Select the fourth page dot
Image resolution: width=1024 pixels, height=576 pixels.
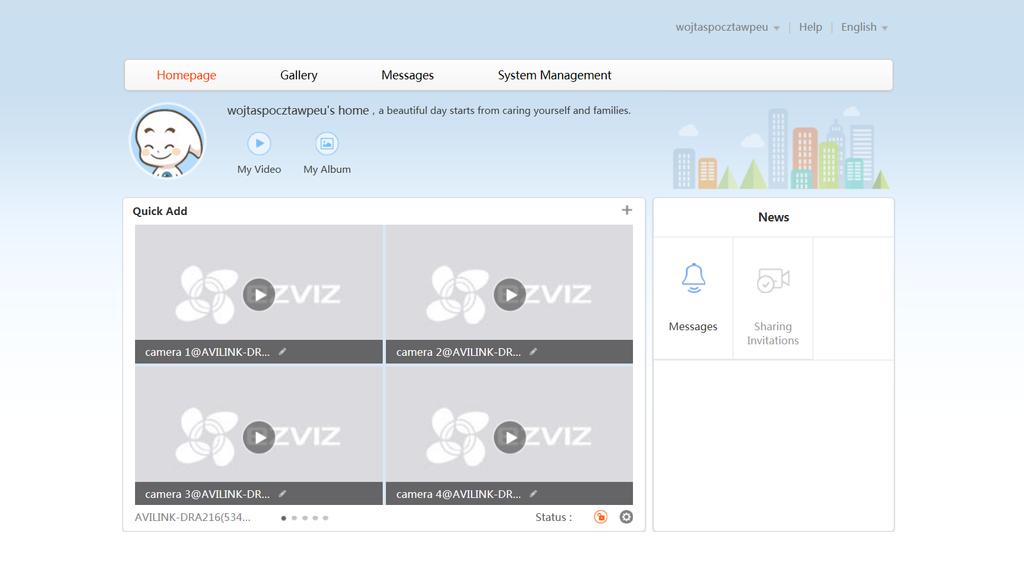point(315,518)
